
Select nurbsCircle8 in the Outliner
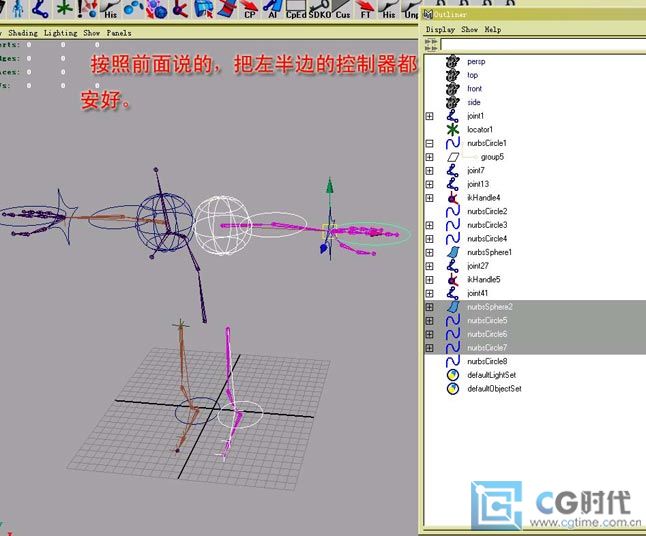(486, 361)
